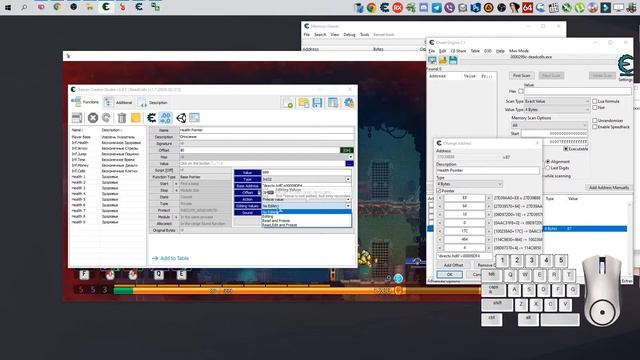640x360 pixels.
Task: Enable the Unrandomizer checkbox
Action: pyautogui.click(x=595, y=120)
